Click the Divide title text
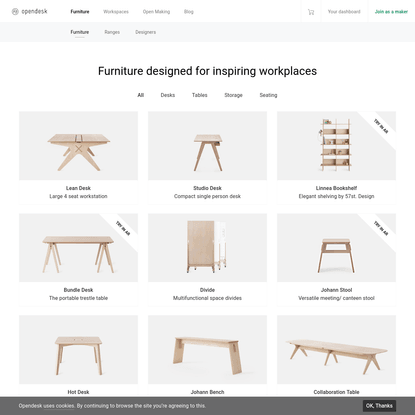Viewport: 415px width, 415px height. pyautogui.click(x=207, y=290)
